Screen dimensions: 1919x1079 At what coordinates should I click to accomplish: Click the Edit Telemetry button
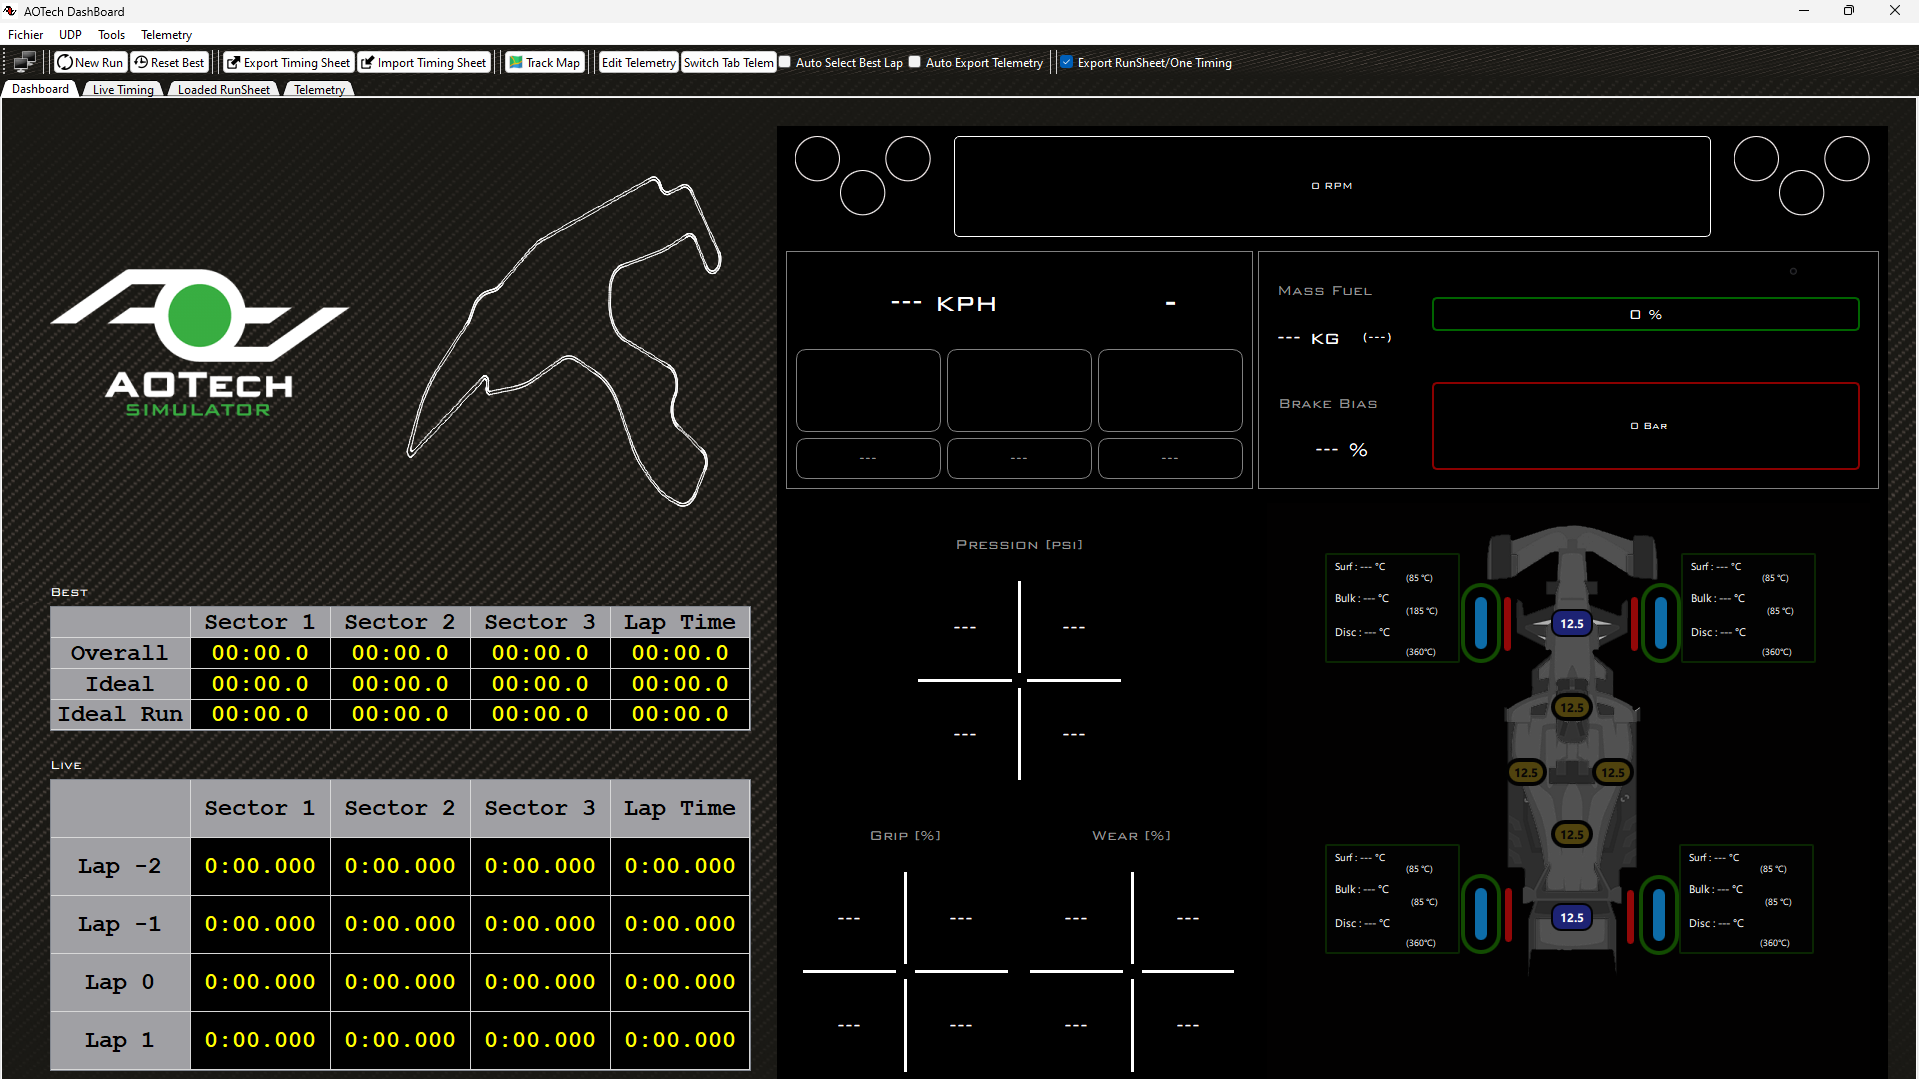pos(637,62)
